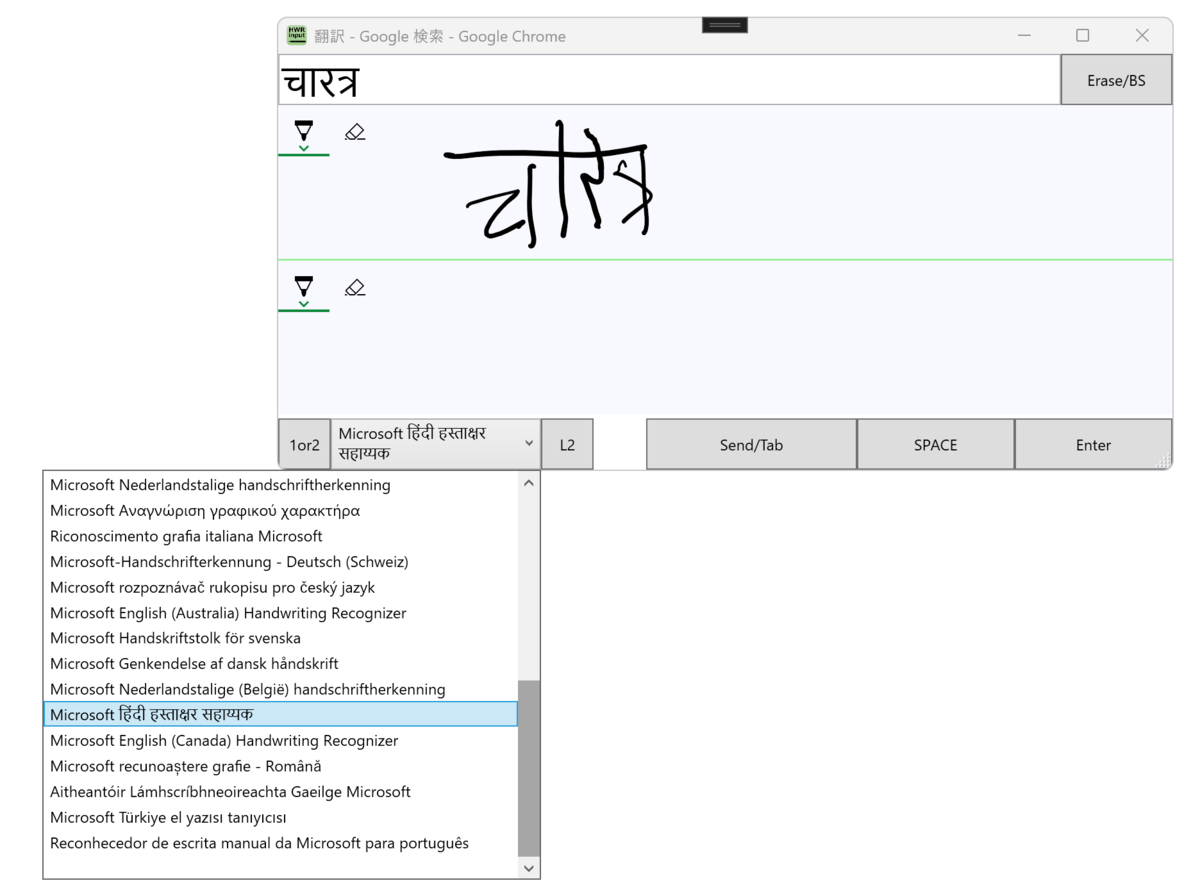Maximize the HWR input window
Image resolution: width=1200 pixels, height=890 pixels.
point(1082,35)
